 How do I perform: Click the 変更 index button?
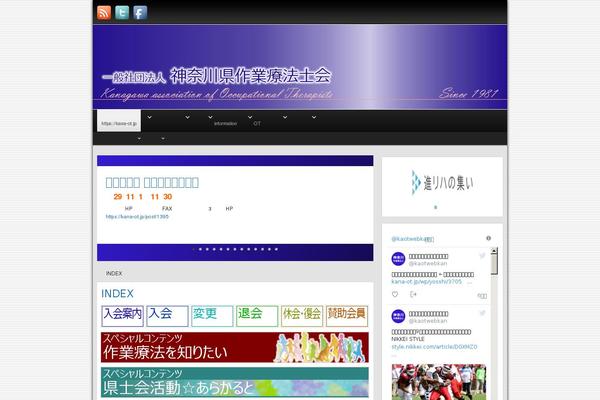click(x=212, y=316)
